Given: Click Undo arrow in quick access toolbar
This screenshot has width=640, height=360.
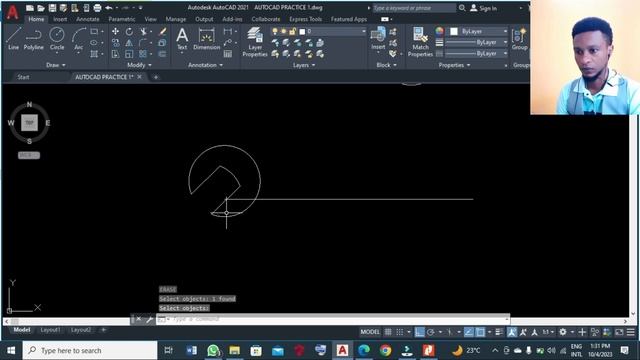Looking at the screenshot, I should (109, 8).
